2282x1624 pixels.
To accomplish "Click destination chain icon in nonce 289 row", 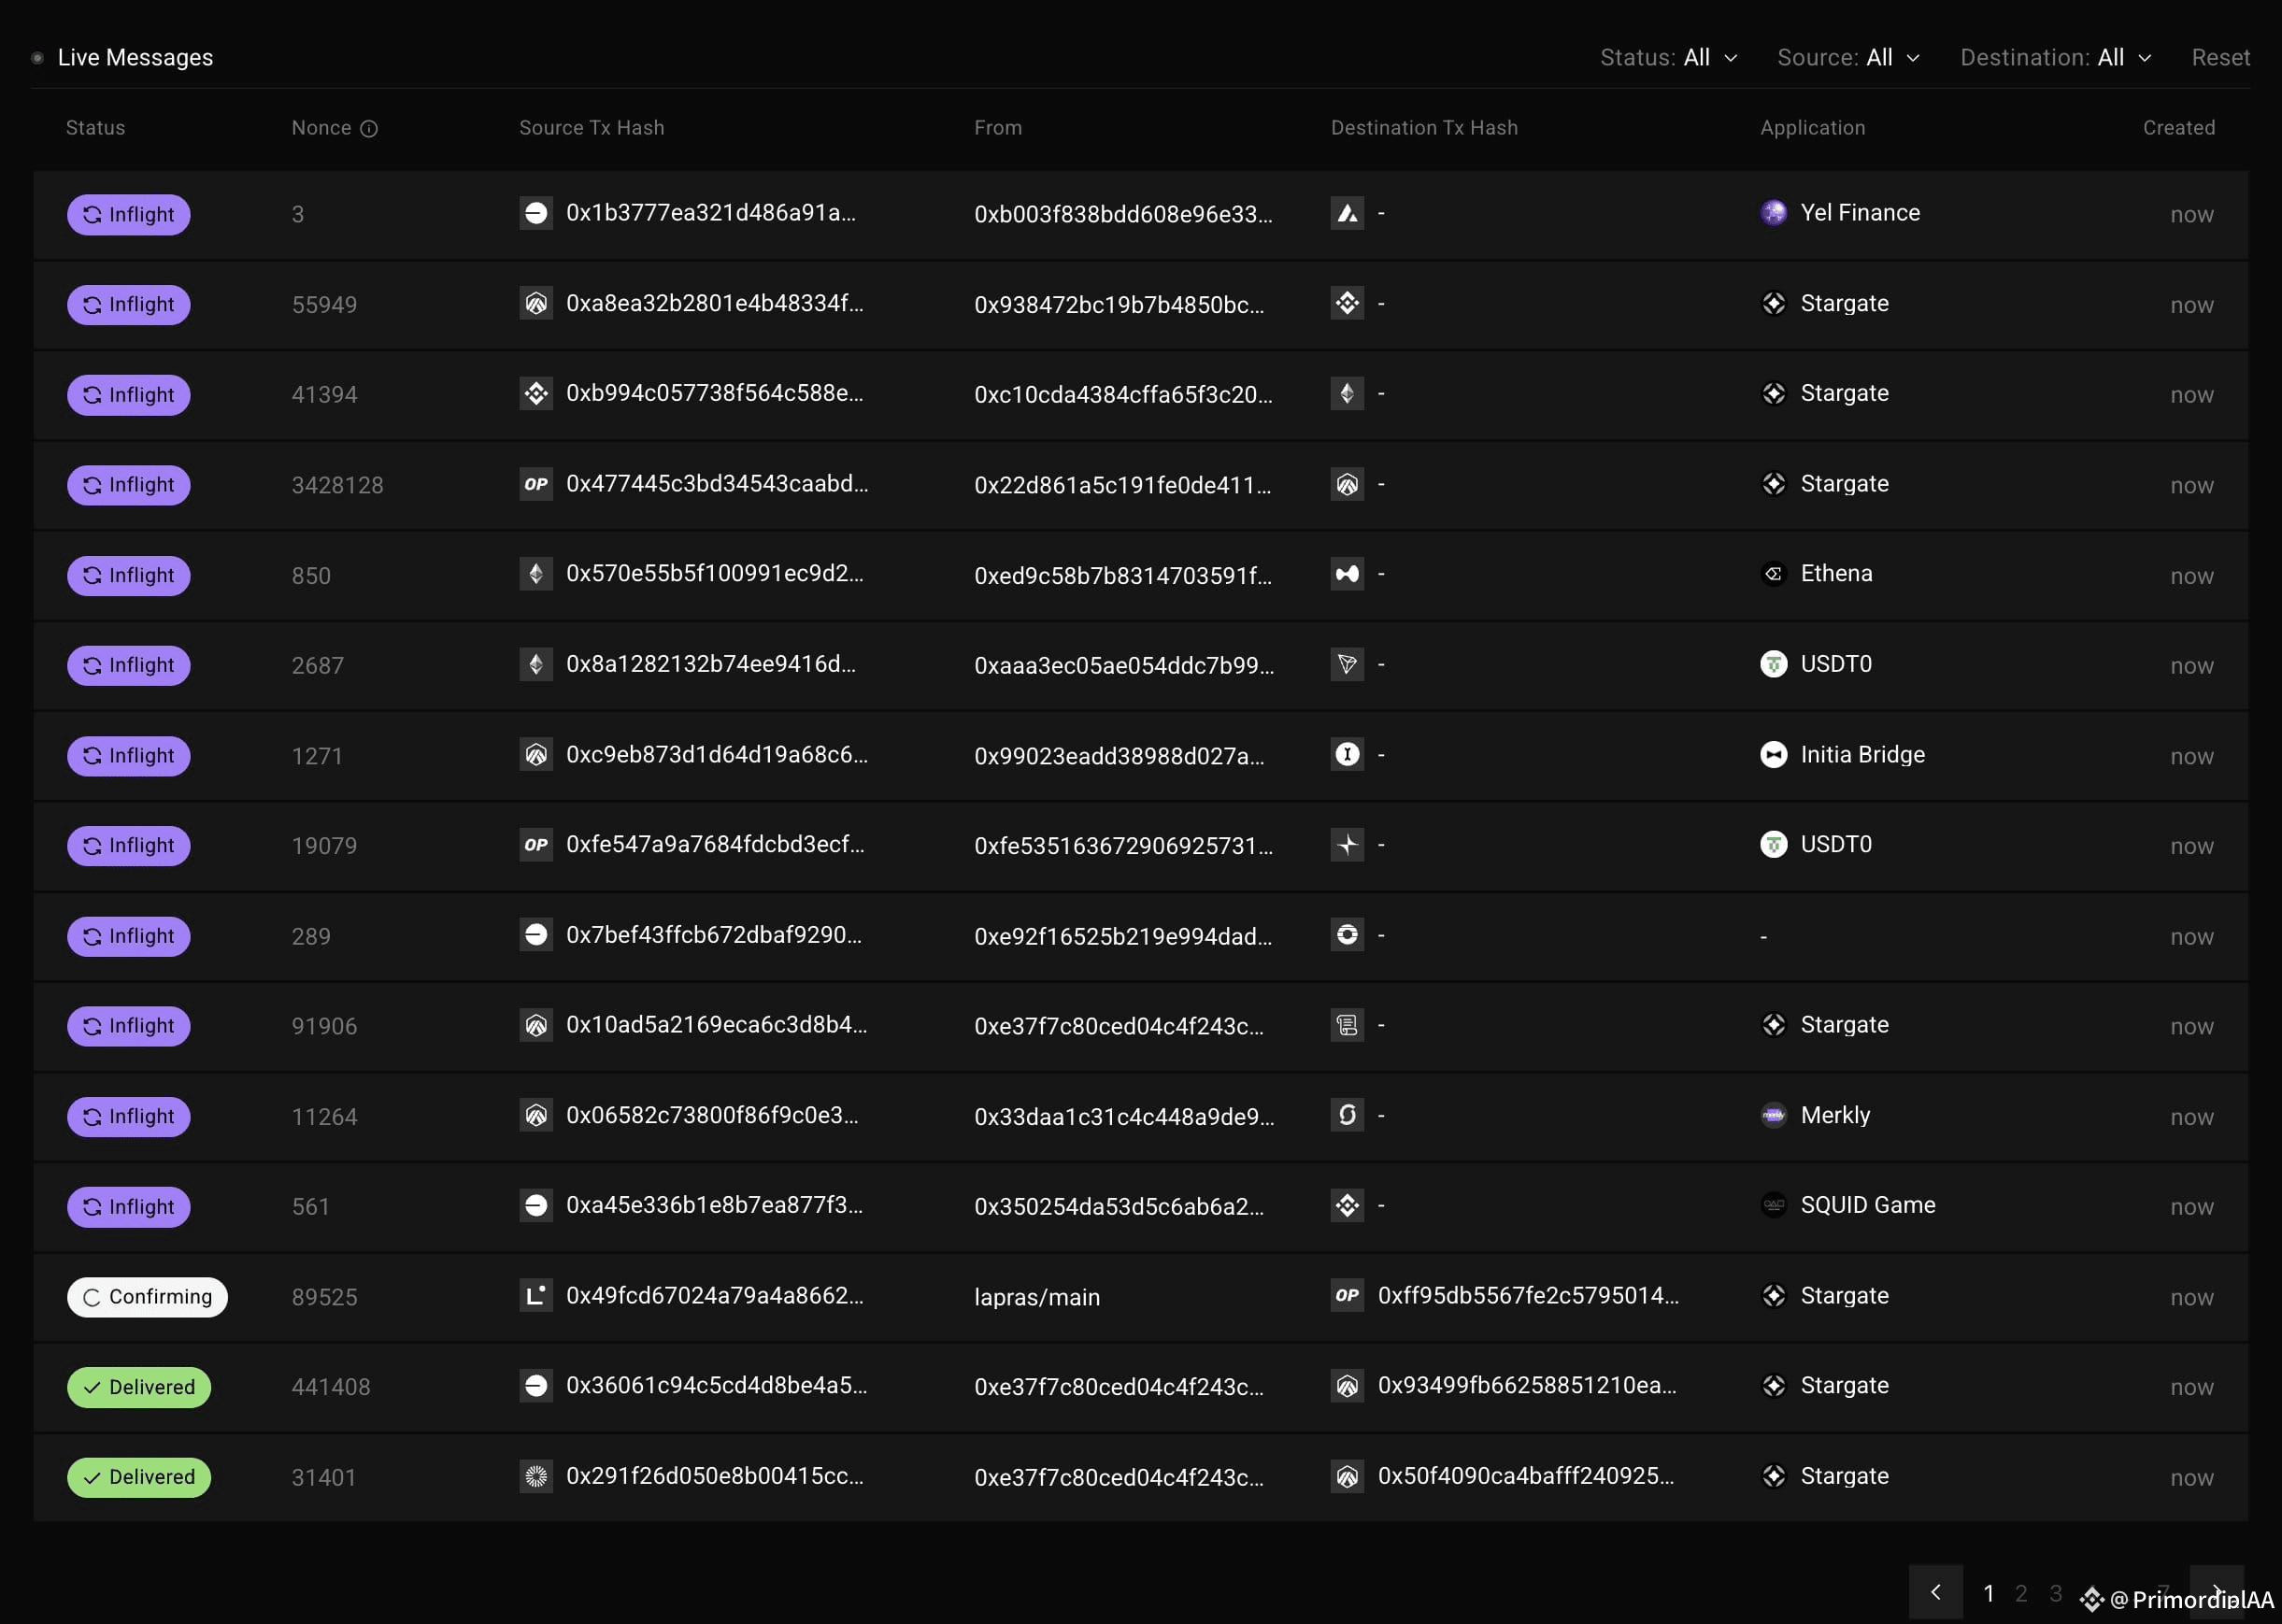I will coord(1347,935).
